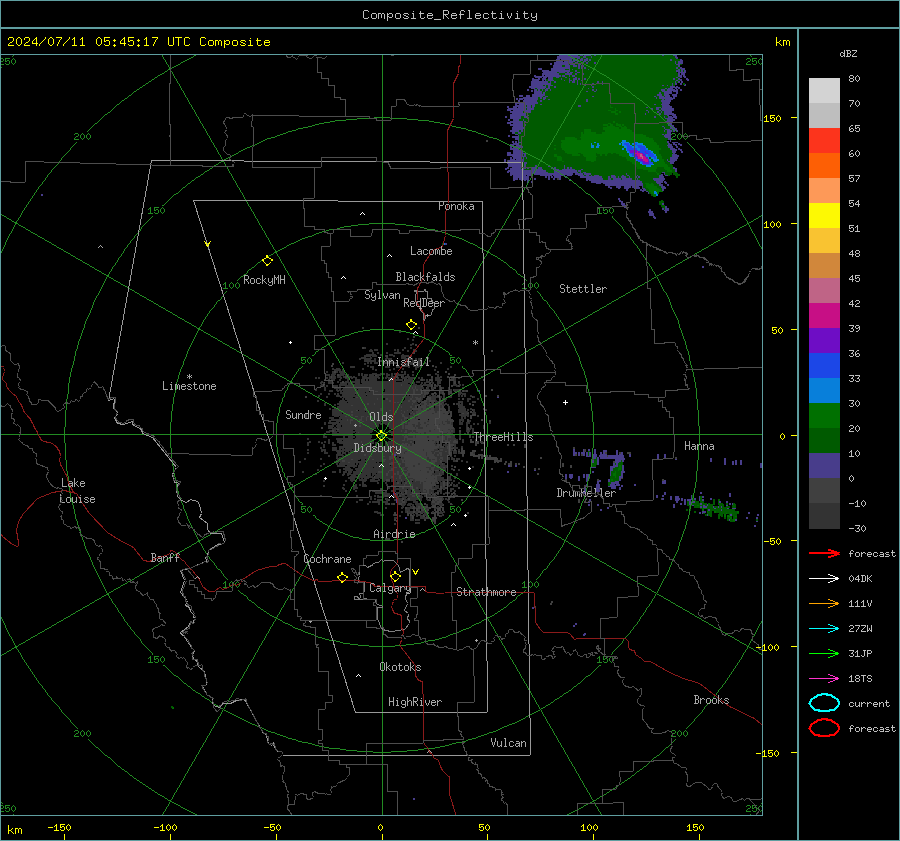This screenshot has width=900, height=841.
Task: Select the magenta 18TS arrow icon
Action: [824, 679]
